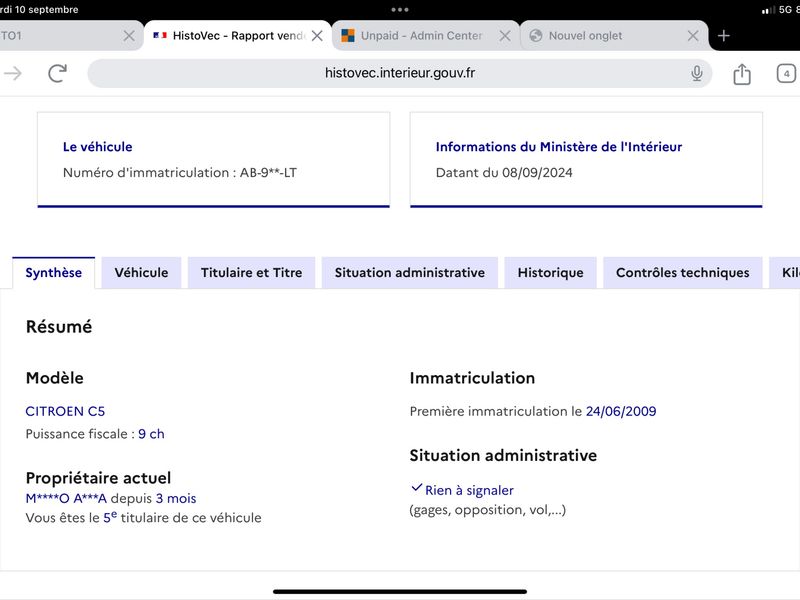The image size is (800, 600).
Task: Tap the 9 ch fiscal power value
Action: coord(152,434)
